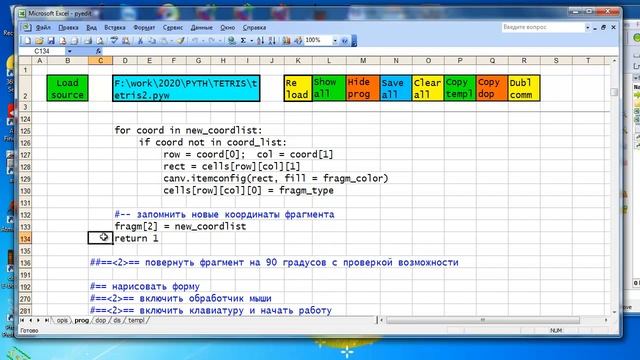Open the help question box dropdown
Image resolution: width=640 pixels, height=360 pixels.
click(588, 27)
